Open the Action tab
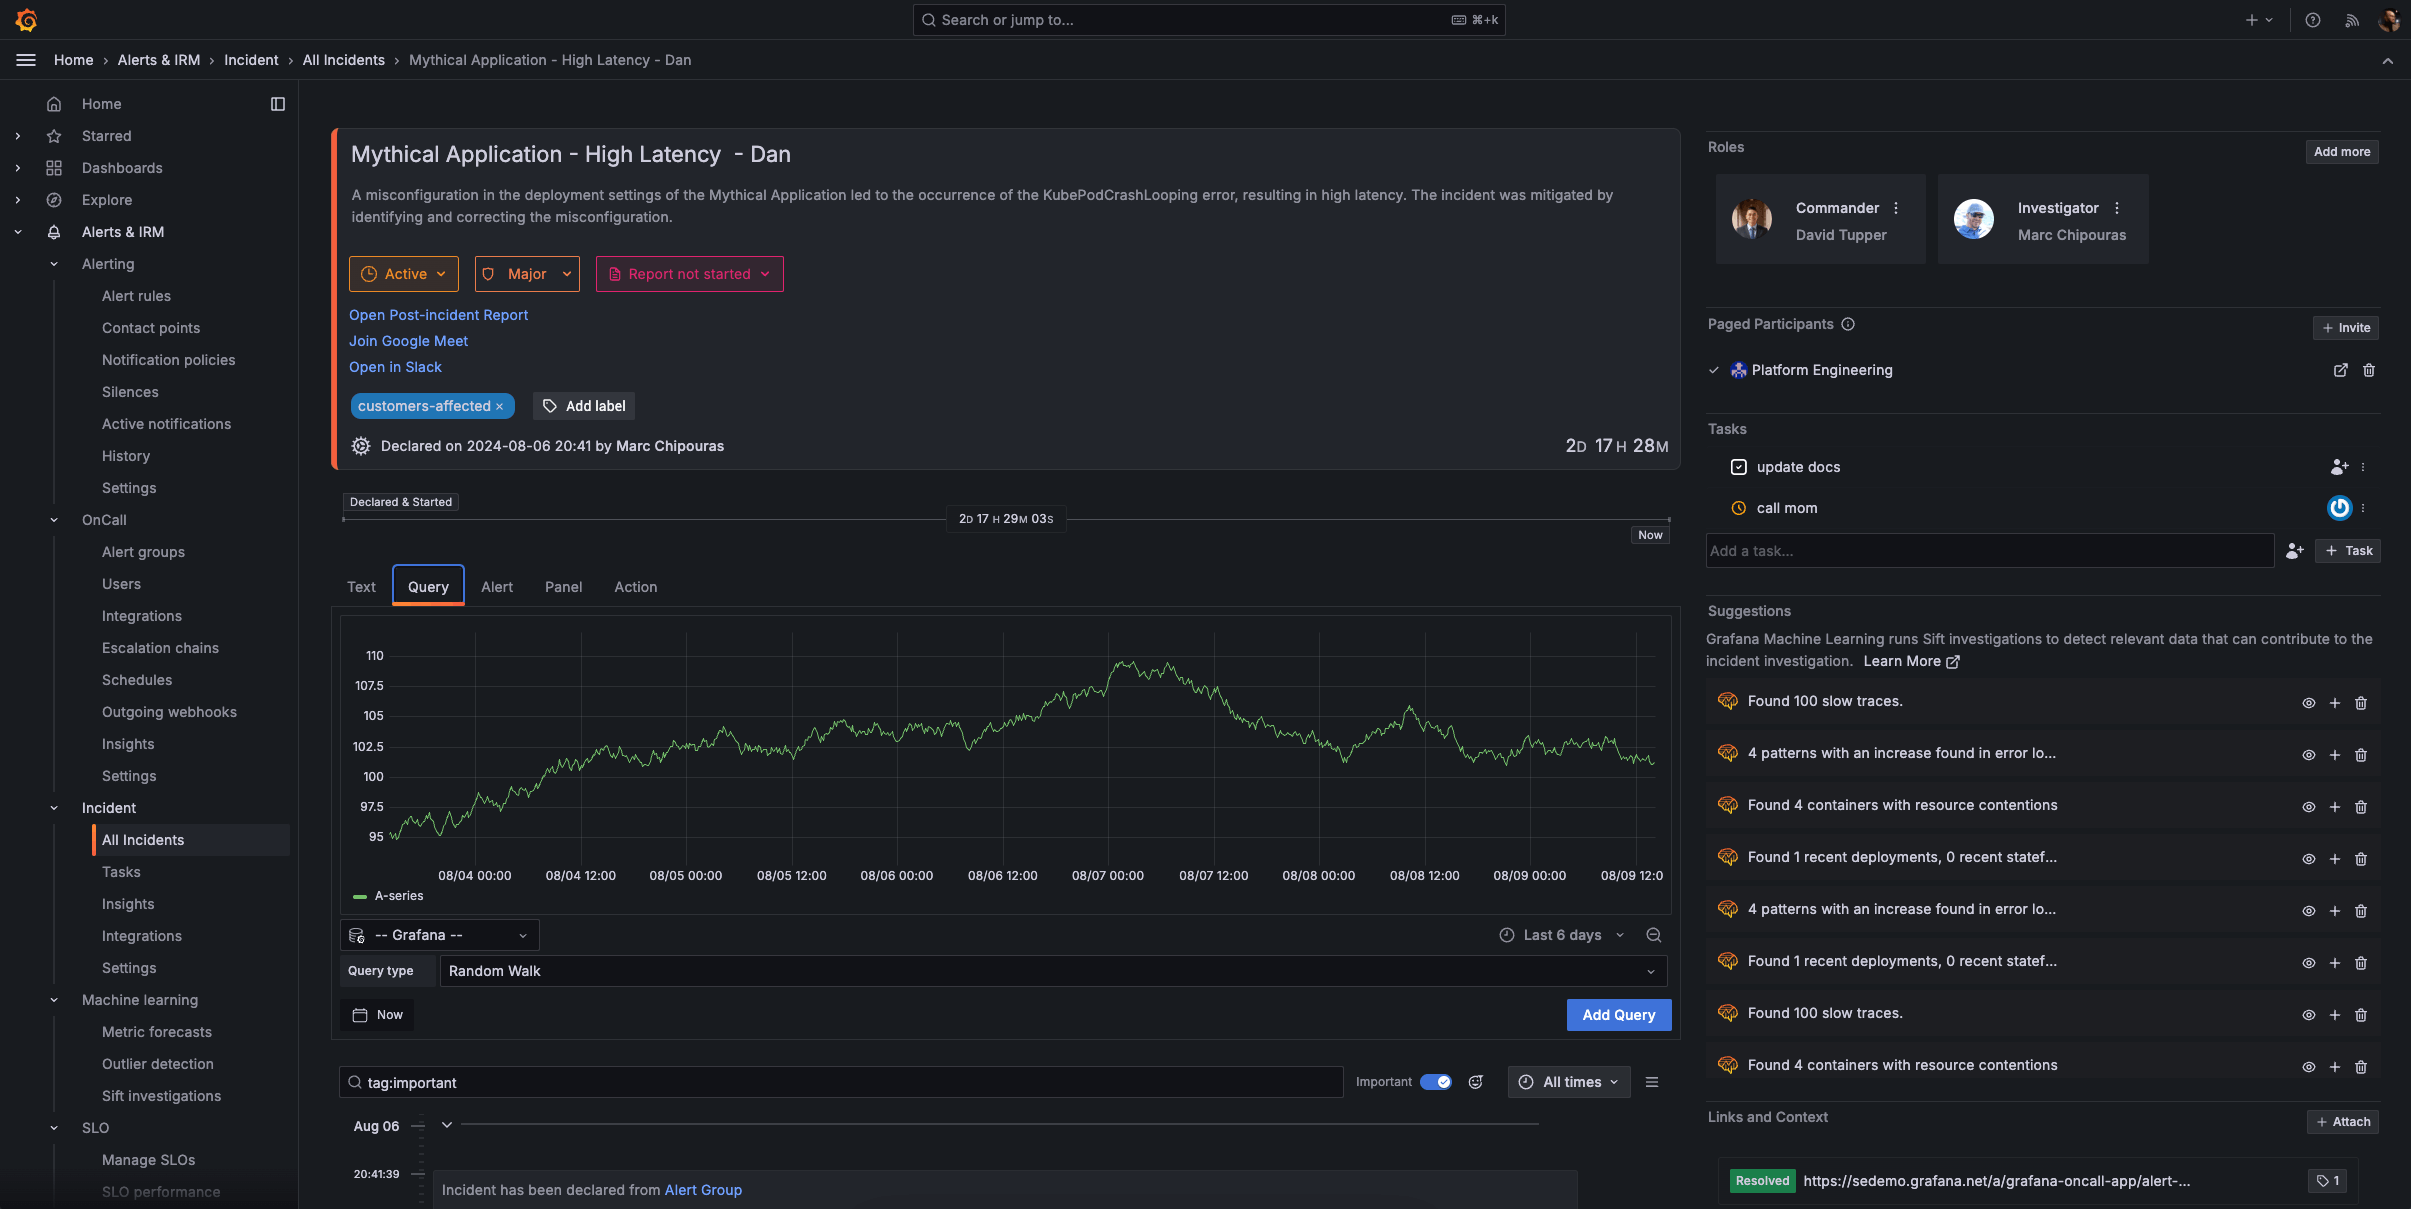 click(x=635, y=587)
